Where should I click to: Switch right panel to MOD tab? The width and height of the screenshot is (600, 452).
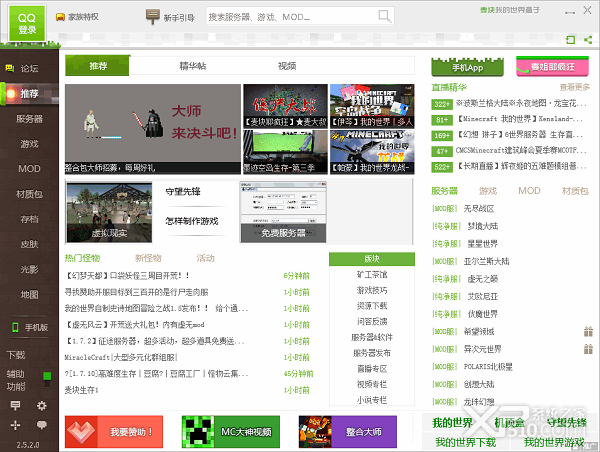pos(529,191)
